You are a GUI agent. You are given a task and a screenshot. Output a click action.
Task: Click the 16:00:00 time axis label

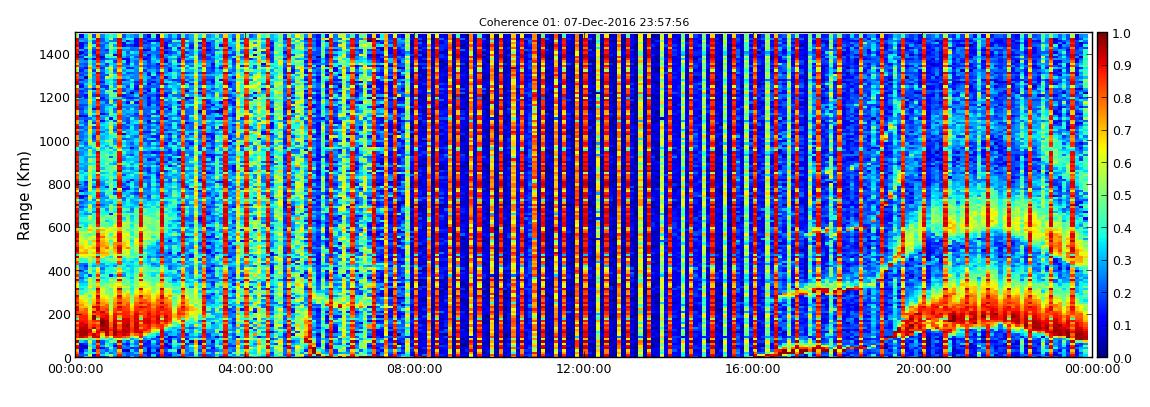(x=753, y=369)
